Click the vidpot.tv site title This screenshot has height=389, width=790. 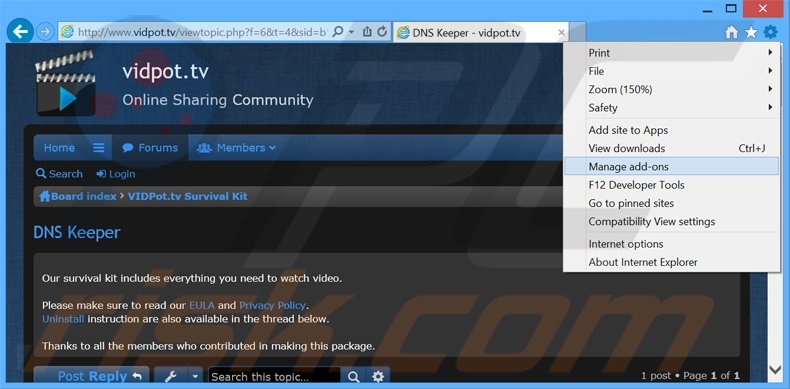point(165,73)
